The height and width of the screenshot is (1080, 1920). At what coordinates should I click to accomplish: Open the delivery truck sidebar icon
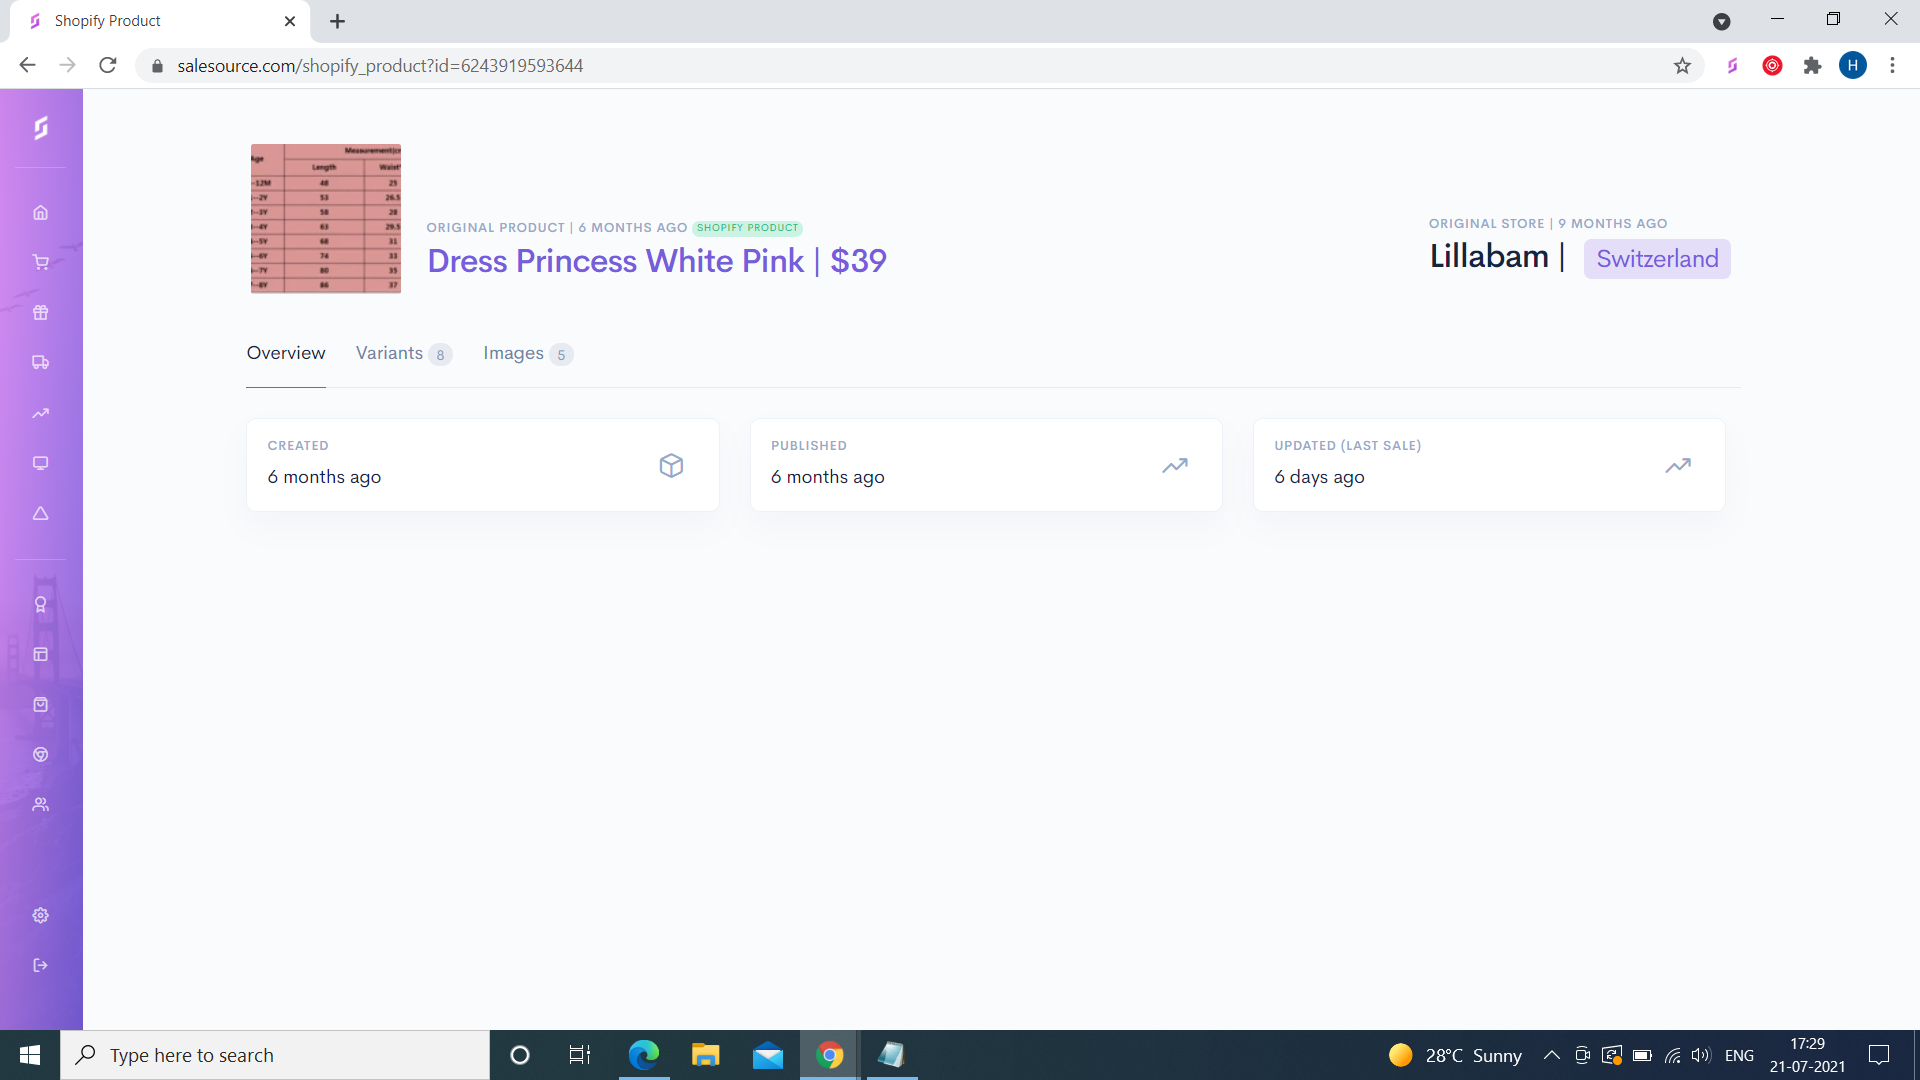(40, 362)
